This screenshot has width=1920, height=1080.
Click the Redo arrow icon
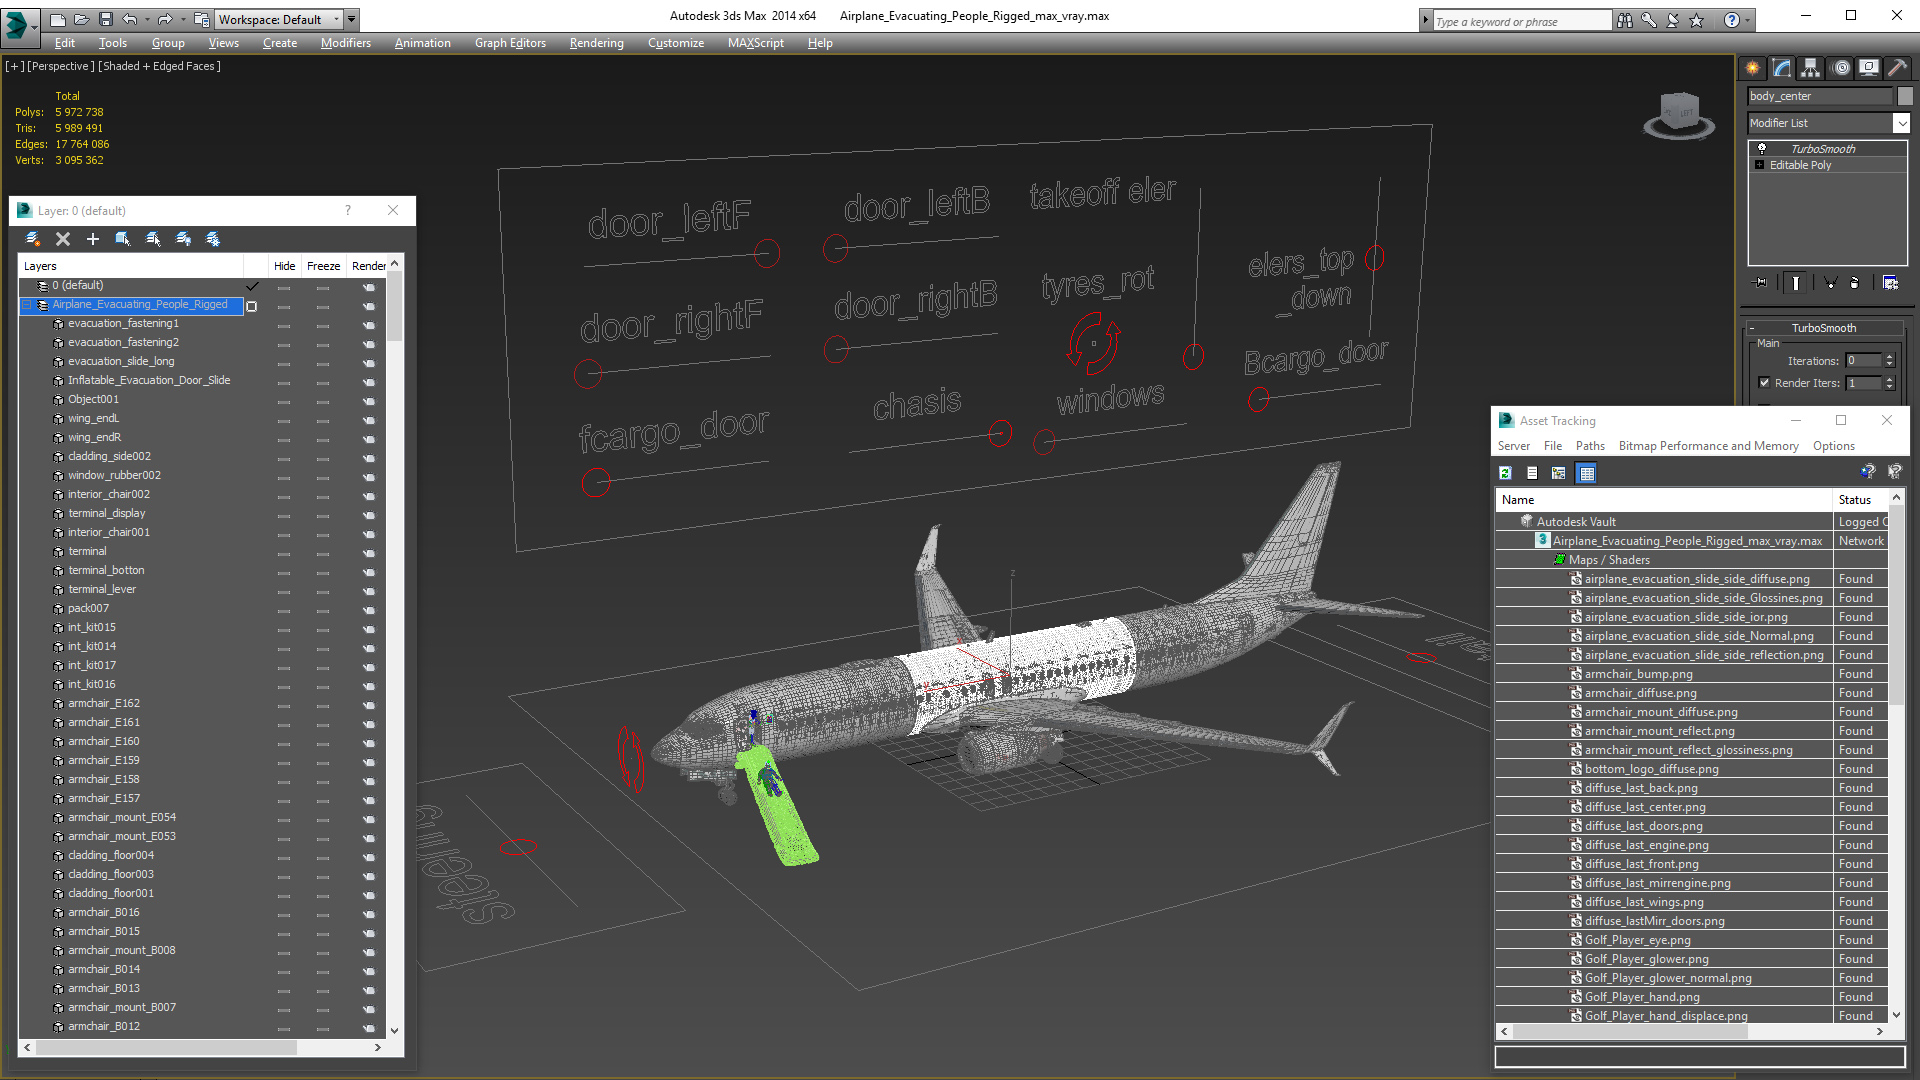point(165,19)
